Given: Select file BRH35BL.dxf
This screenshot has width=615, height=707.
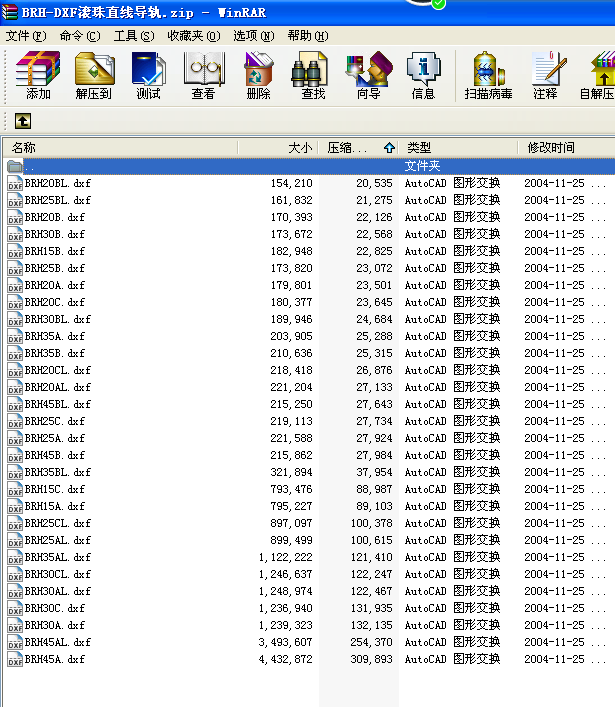Looking at the screenshot, I should tap(57, 472).
